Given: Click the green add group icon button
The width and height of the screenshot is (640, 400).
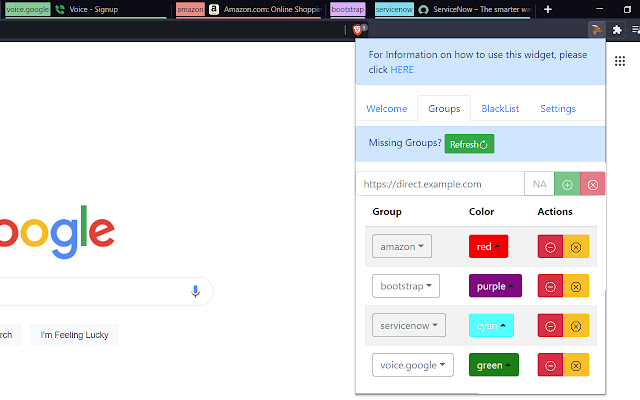Looking at the screenshot, I should point(567,184).
